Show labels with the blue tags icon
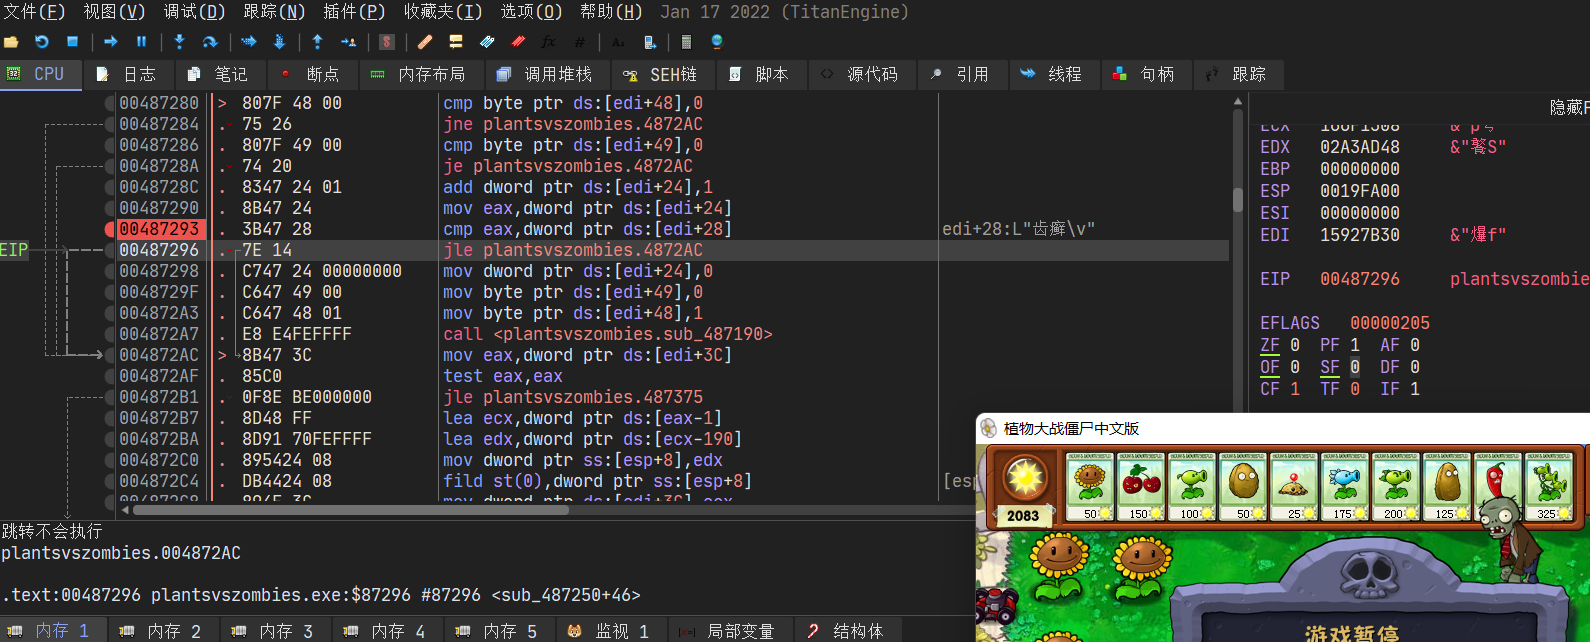The width and height of the screenshot is (1590, 642). pos(487,42)
